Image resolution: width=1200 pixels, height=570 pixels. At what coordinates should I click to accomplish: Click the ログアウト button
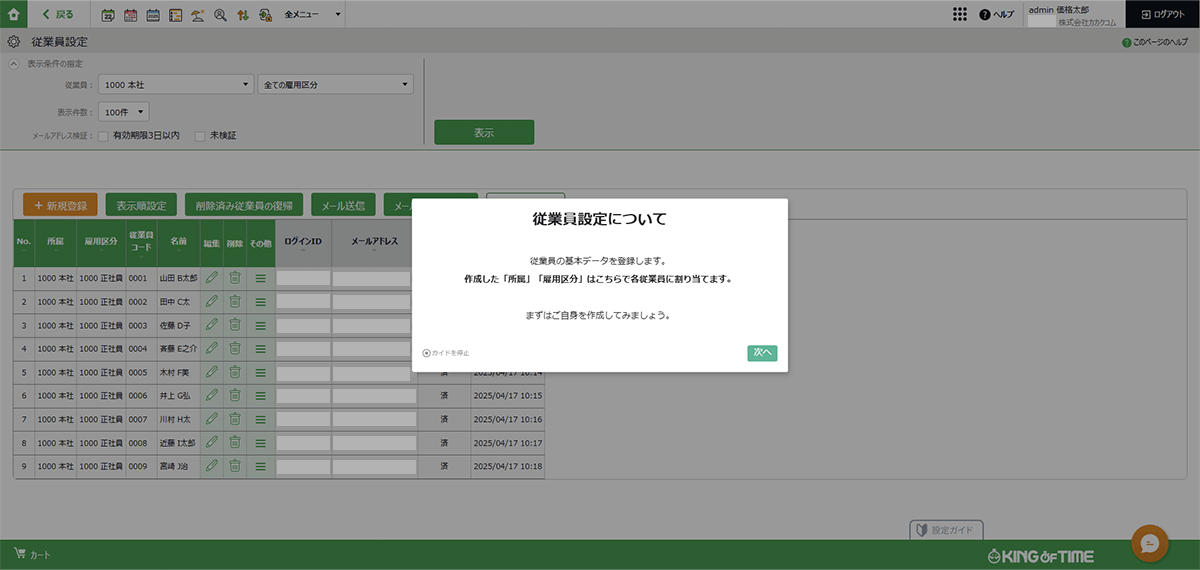pos(1162,14)
